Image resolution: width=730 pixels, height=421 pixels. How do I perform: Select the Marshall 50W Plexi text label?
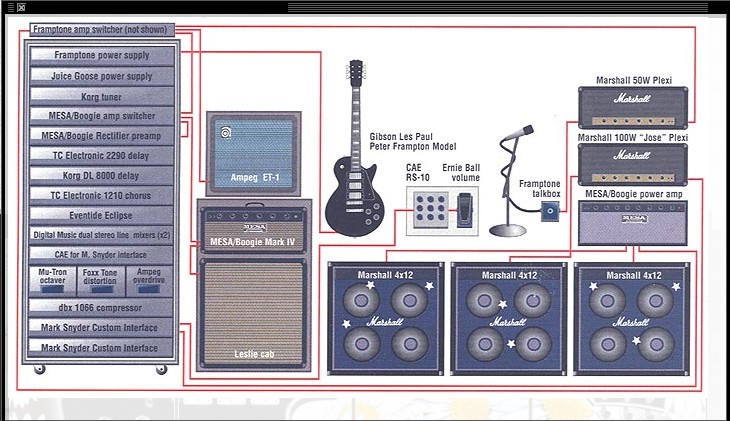(x=634, y=80)
